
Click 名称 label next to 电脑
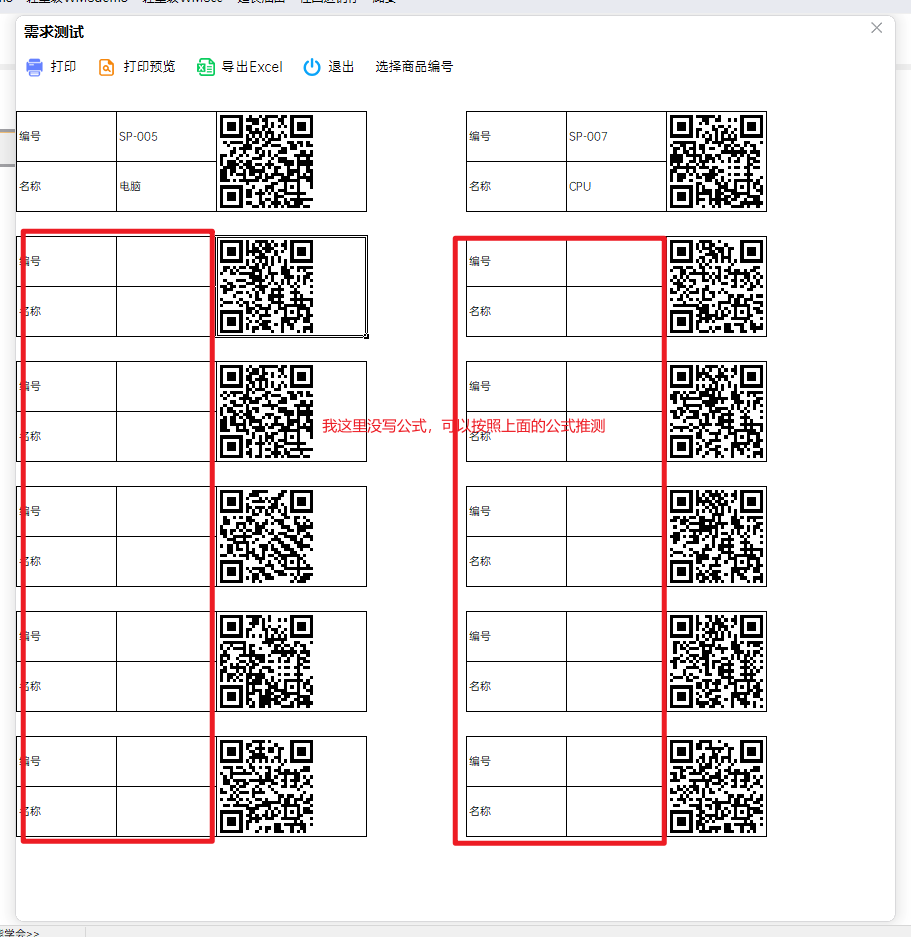point(30,186)
